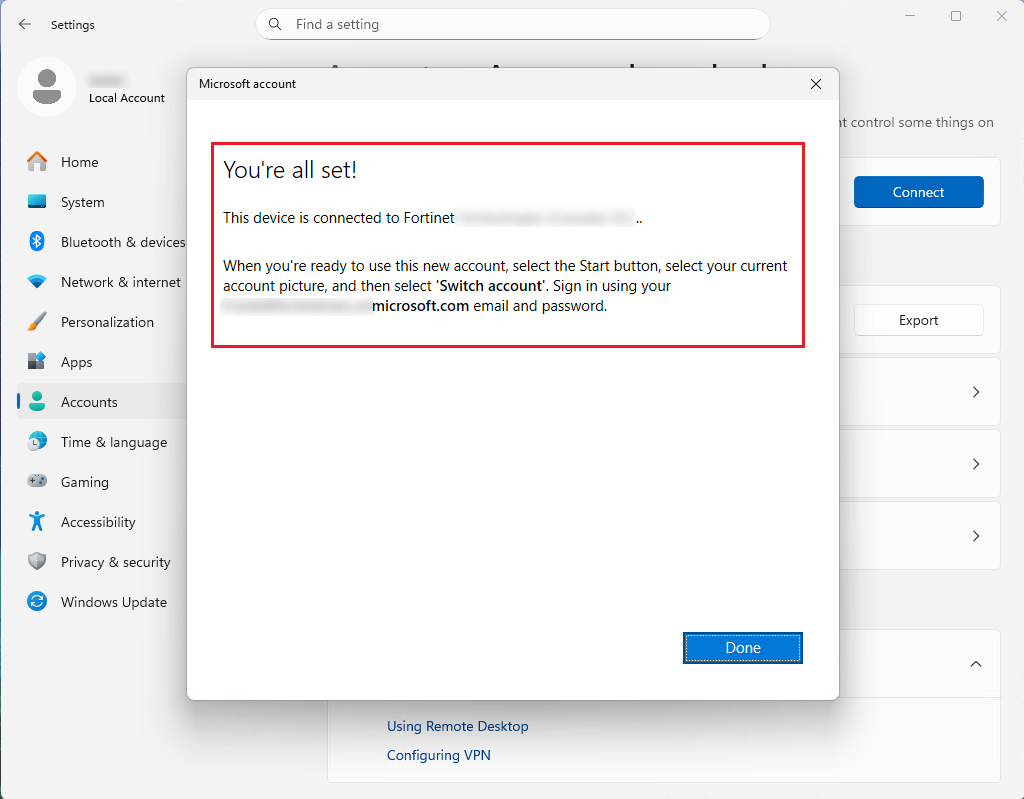Select the Accessibility icon
The image size is (1024, 799).
(35, 521)
